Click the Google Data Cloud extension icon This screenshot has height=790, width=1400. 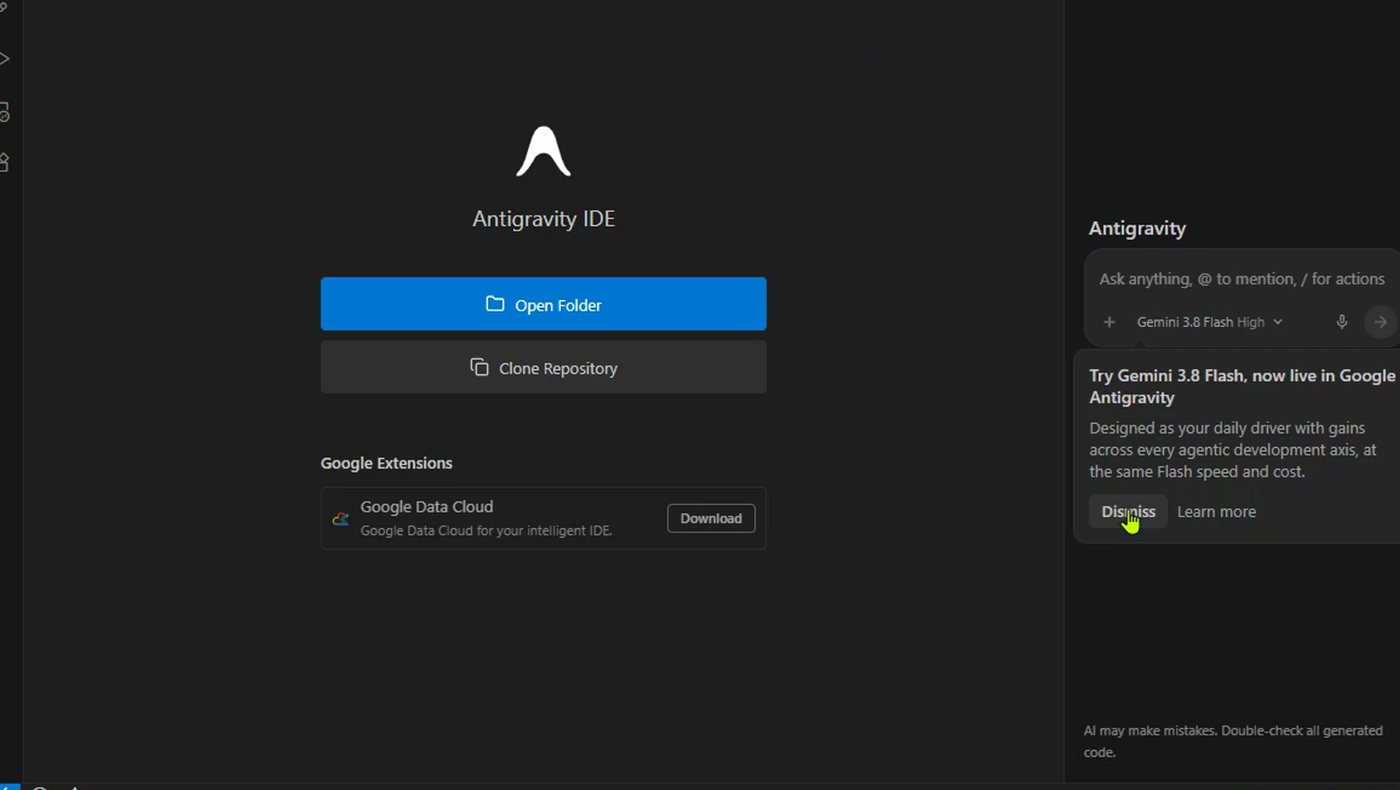[x=341, y=518]
